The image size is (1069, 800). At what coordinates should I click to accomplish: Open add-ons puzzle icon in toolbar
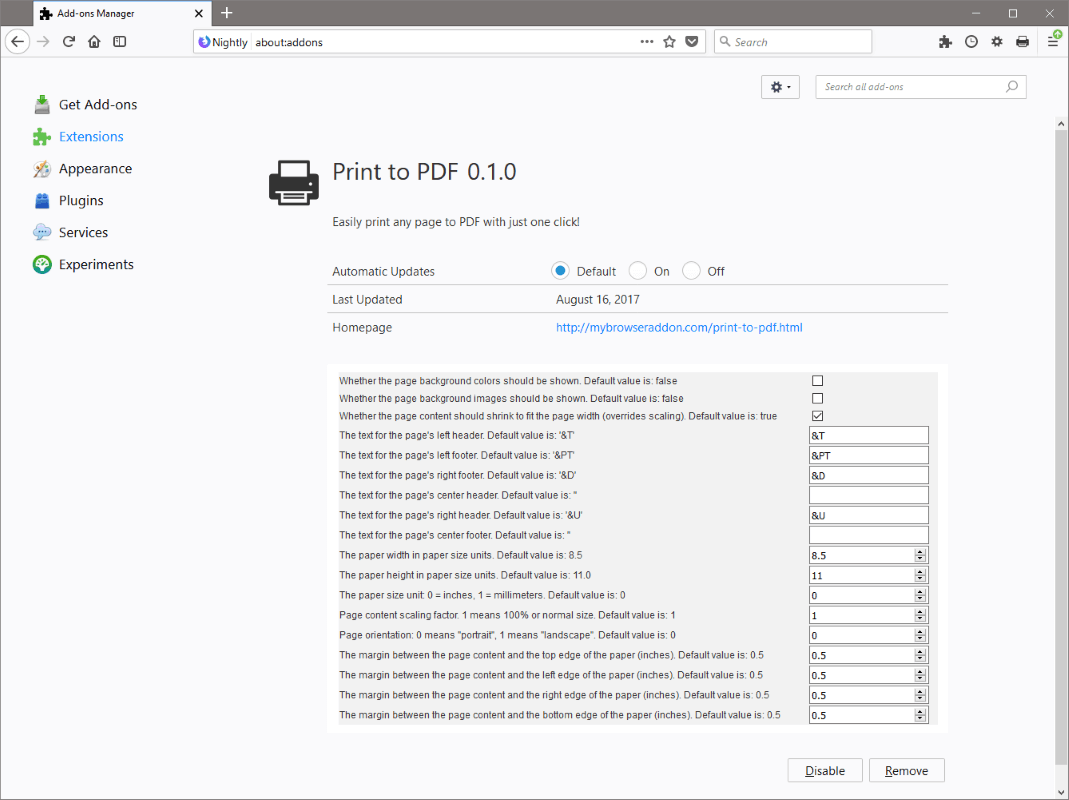pos(945,42)
